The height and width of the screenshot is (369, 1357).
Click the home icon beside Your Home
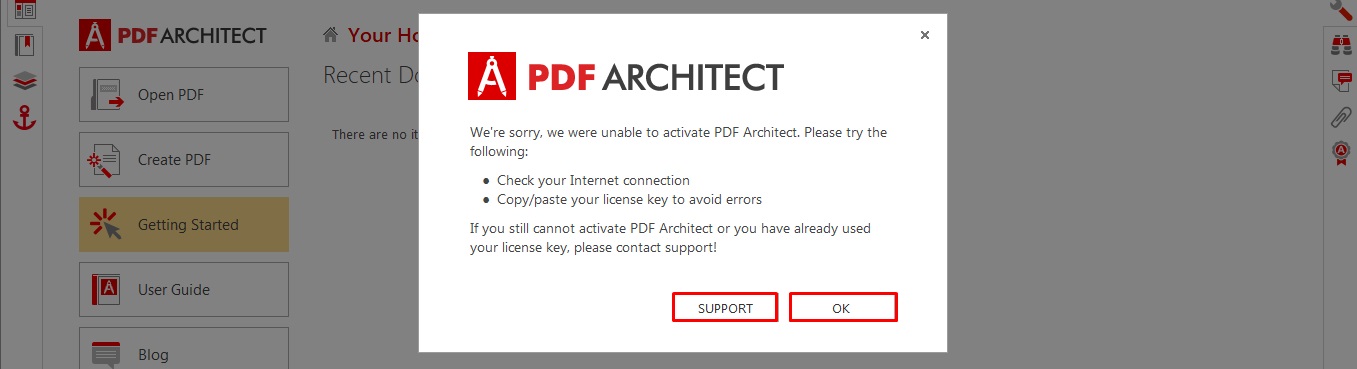[330, 35]
